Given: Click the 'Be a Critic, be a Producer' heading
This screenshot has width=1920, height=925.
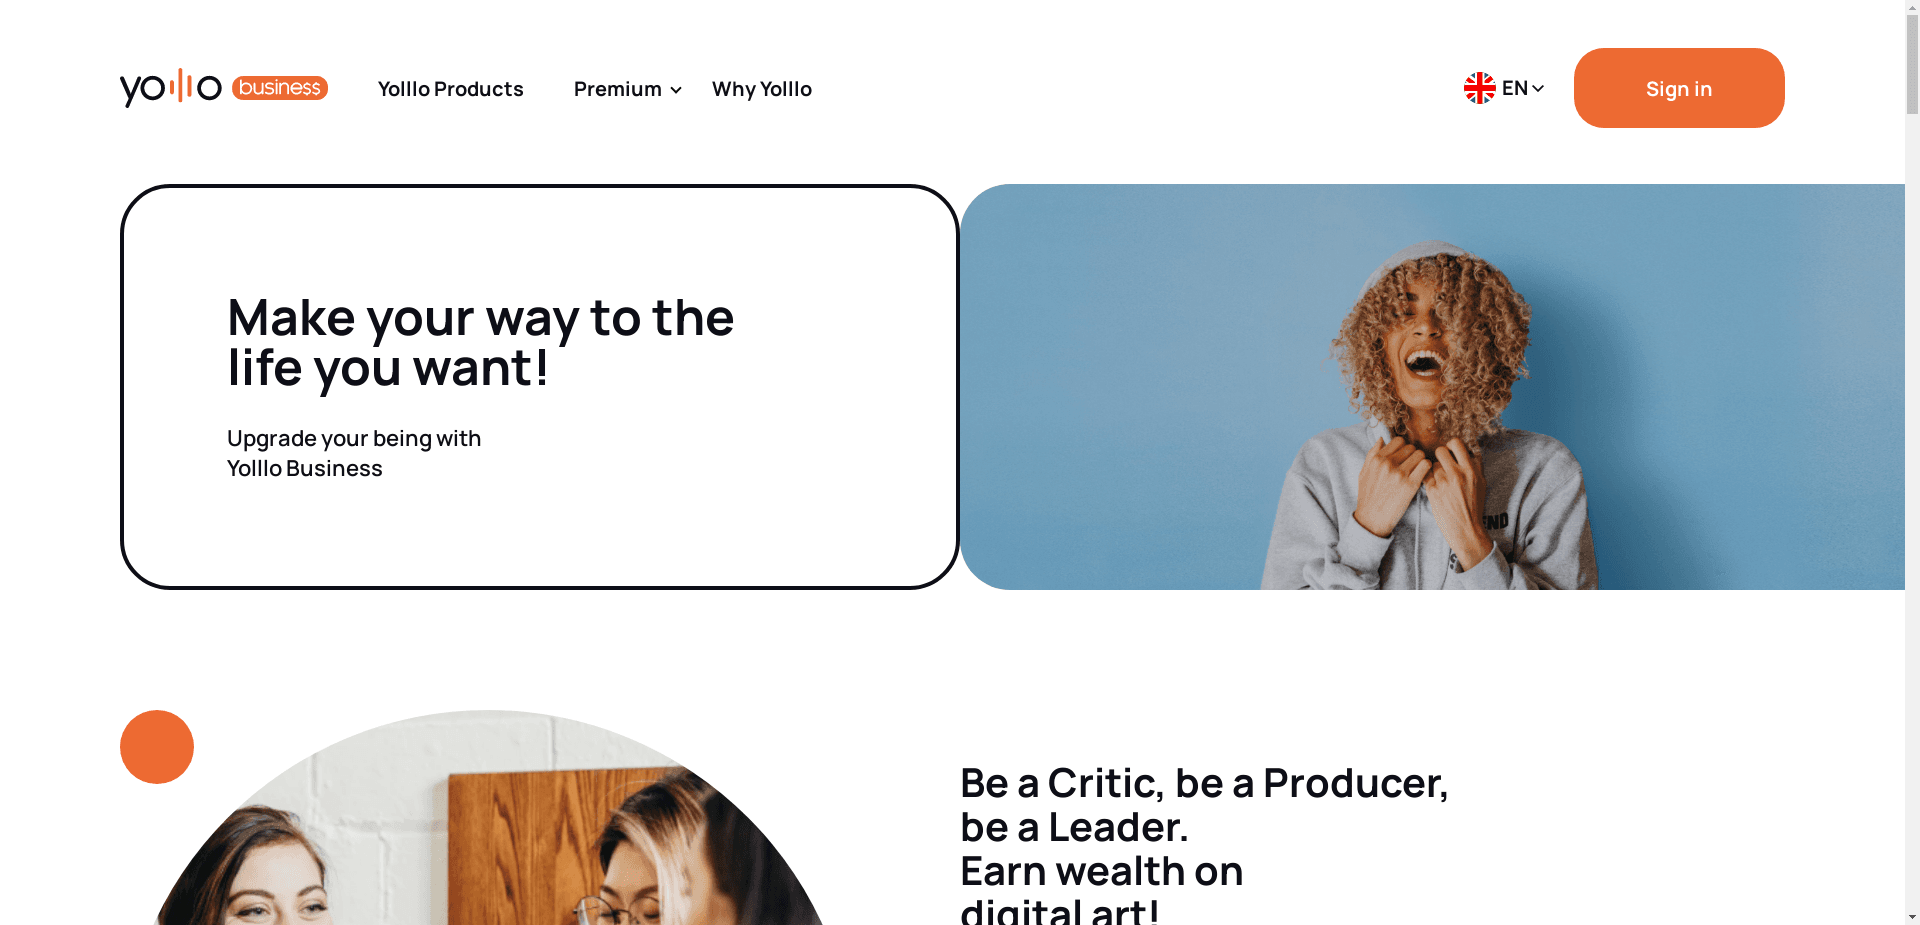Looking at the screenshot, I should coord(1204,804).
